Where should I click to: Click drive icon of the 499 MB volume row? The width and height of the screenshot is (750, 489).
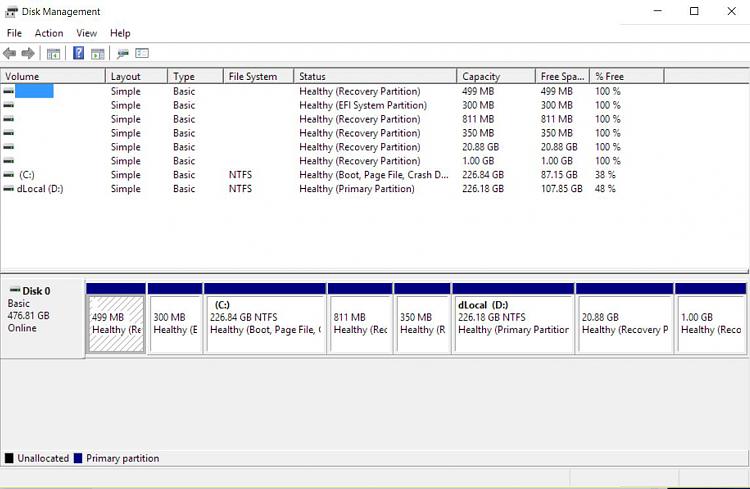point(9,91)
